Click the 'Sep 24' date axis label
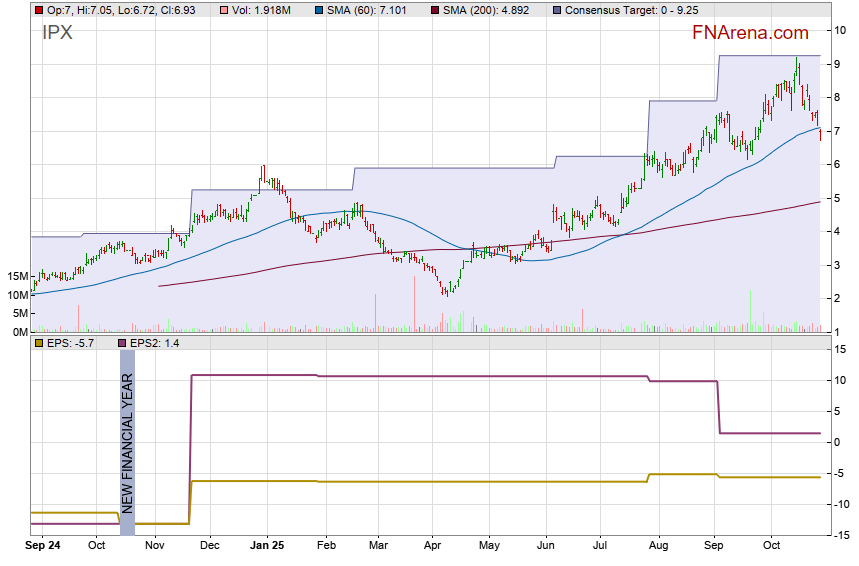 (x=45, y=547)
